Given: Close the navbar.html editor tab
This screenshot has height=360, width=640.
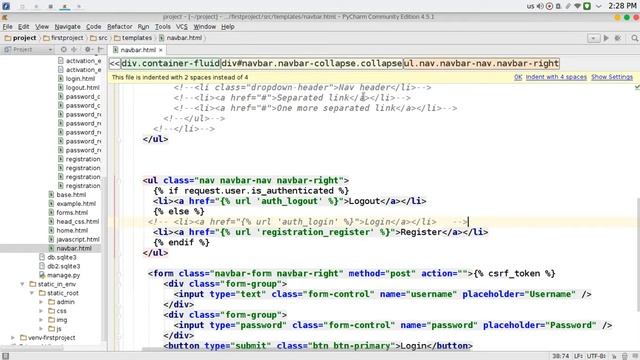Looking at the screenshot, I should [161, 50].
